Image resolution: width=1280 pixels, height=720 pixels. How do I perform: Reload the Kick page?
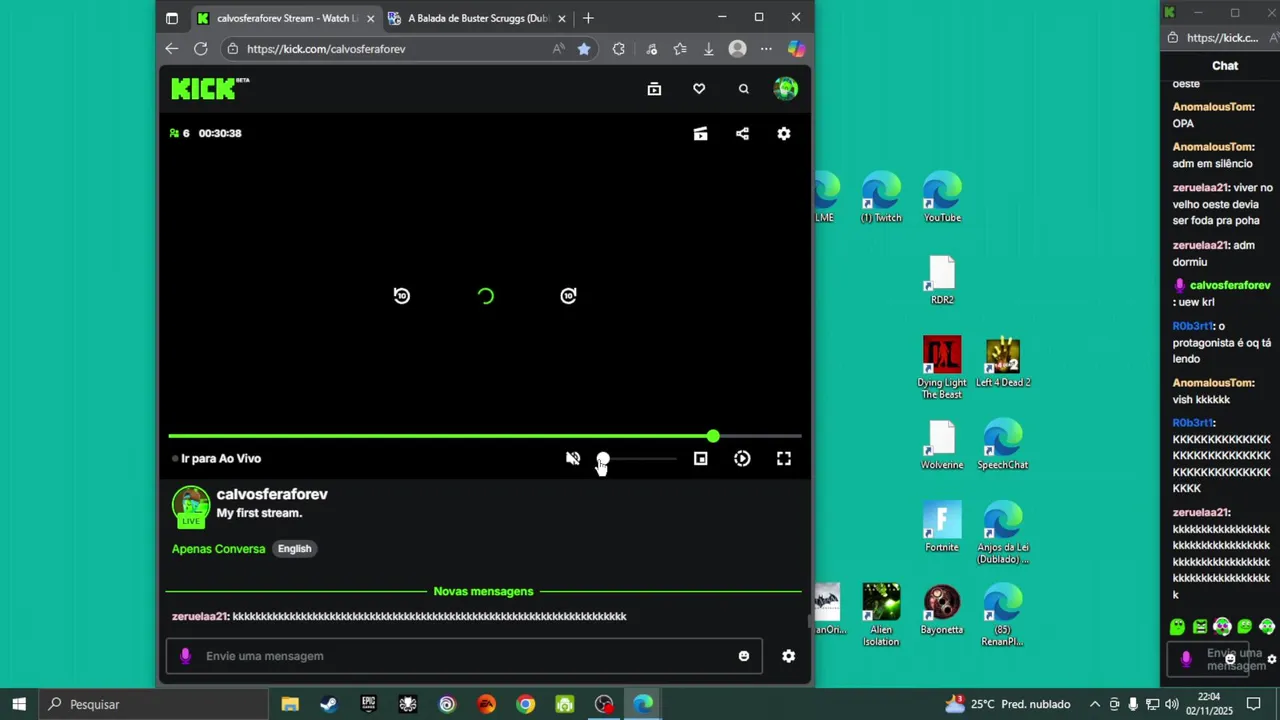[x=201, y=48]
